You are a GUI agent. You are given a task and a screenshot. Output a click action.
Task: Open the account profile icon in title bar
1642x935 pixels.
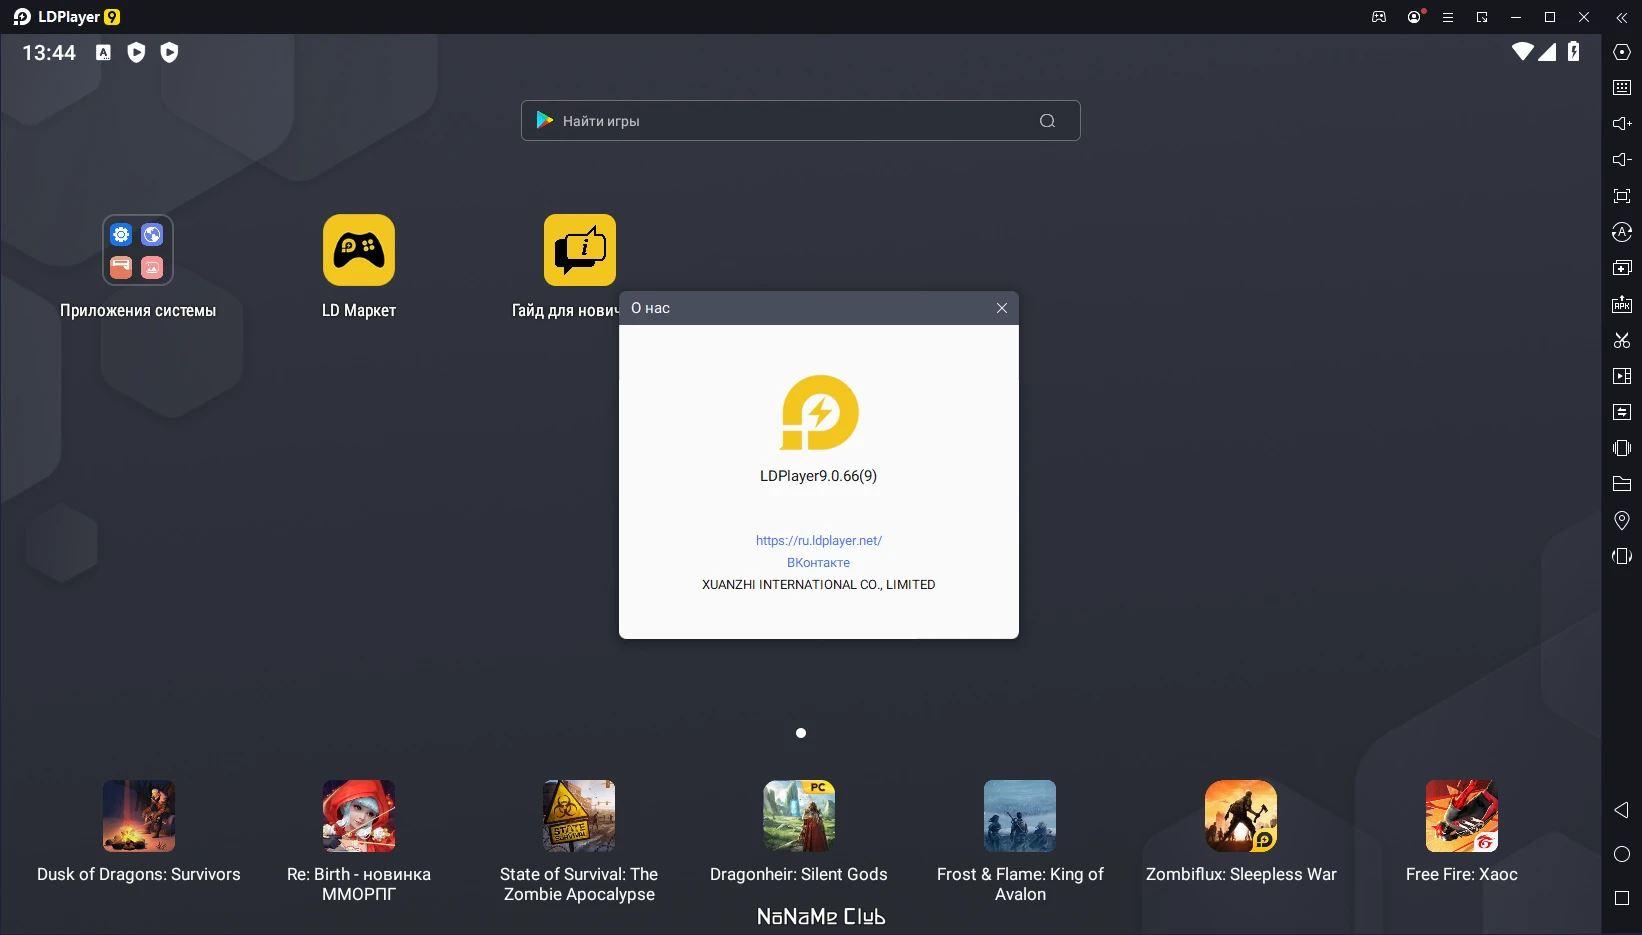(1414, 17)
